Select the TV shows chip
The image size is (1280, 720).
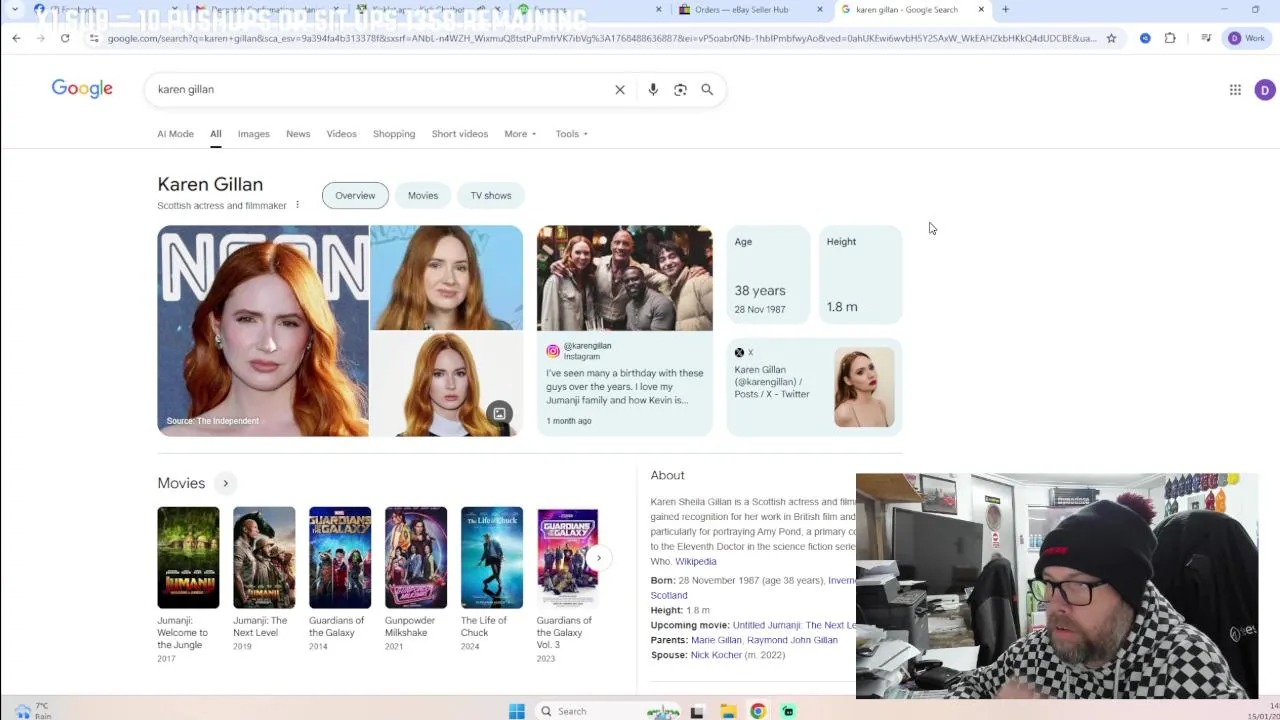pyautogui.click(x=491, y=196)
